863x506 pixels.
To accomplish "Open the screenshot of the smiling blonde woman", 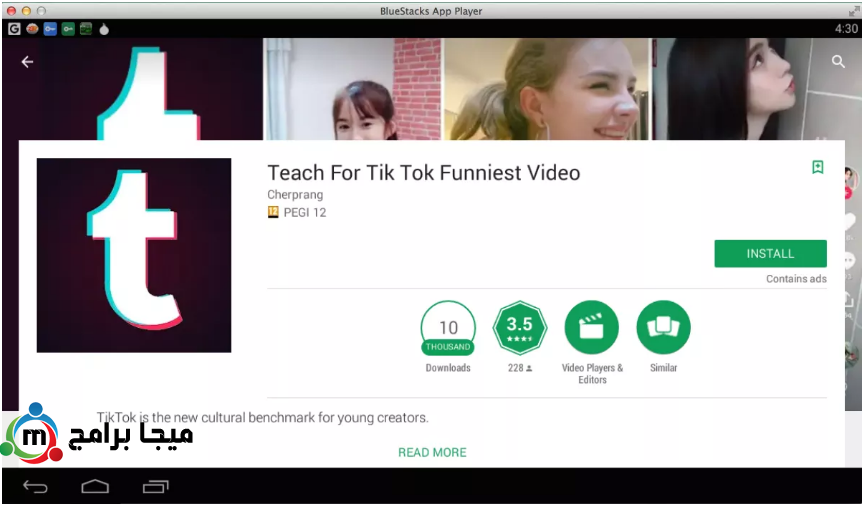I will pyautogui.click(x=548, y=89).
